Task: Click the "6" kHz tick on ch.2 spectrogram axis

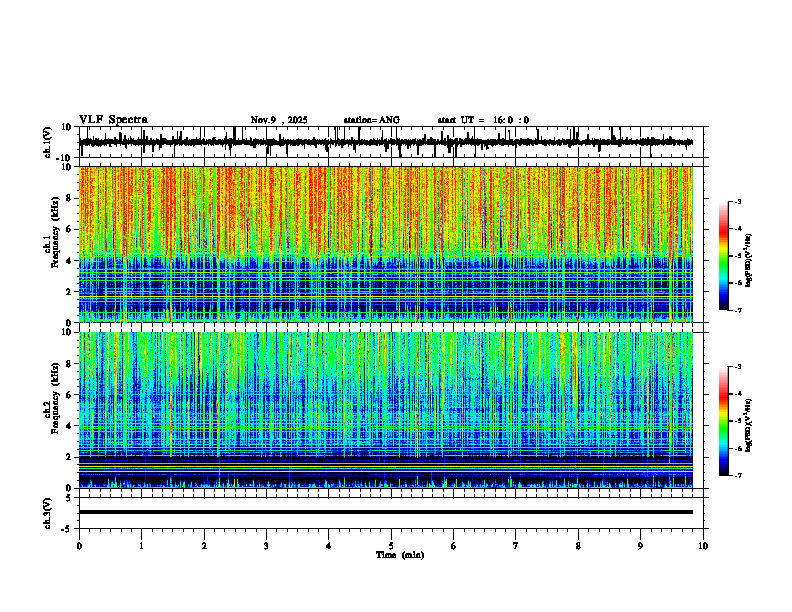Action: click(x=70, y=395)
